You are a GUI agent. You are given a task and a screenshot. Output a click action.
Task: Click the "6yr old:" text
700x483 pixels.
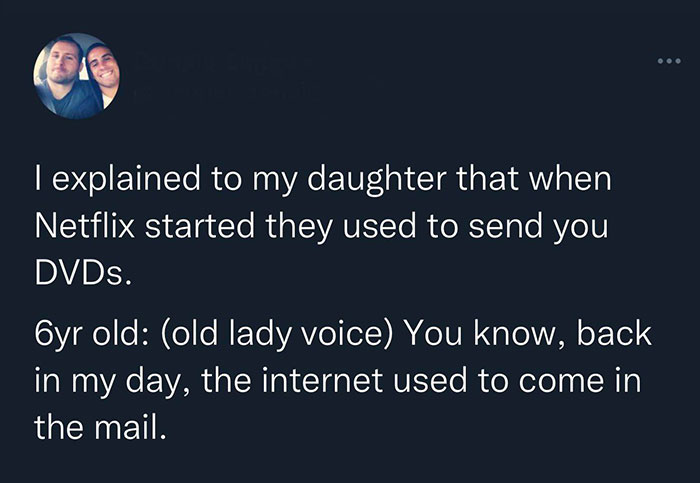tap(87, 334)
